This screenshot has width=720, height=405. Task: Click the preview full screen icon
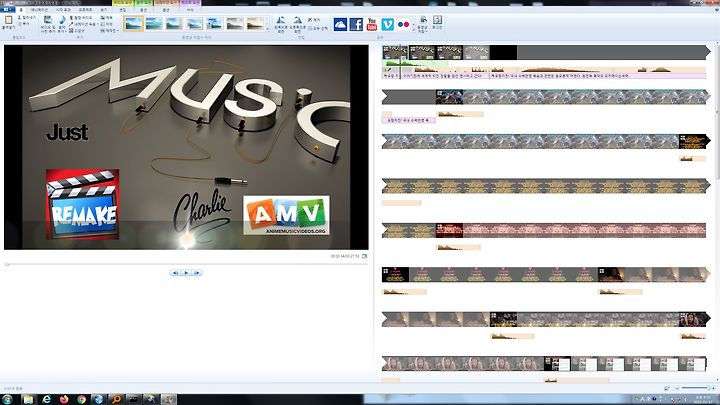tap(365, 256)
